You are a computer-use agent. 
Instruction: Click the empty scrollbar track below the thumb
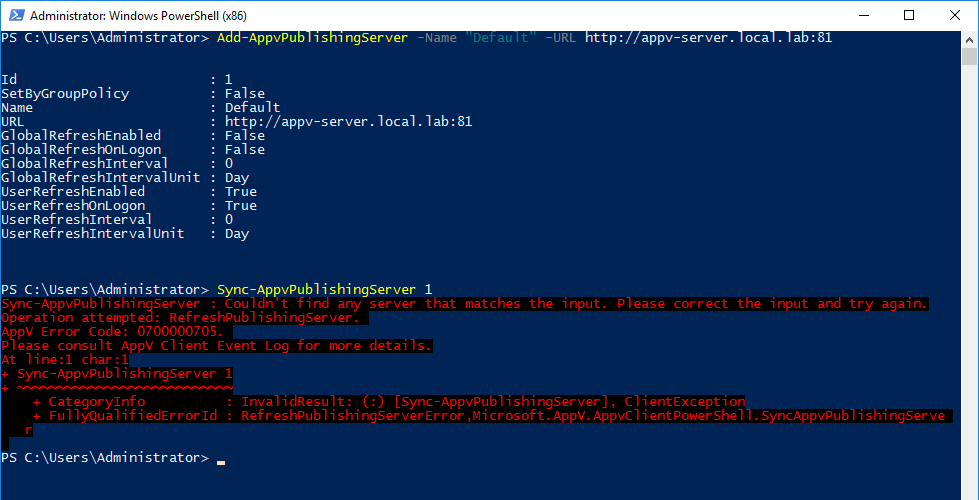[x=969, y=281]
